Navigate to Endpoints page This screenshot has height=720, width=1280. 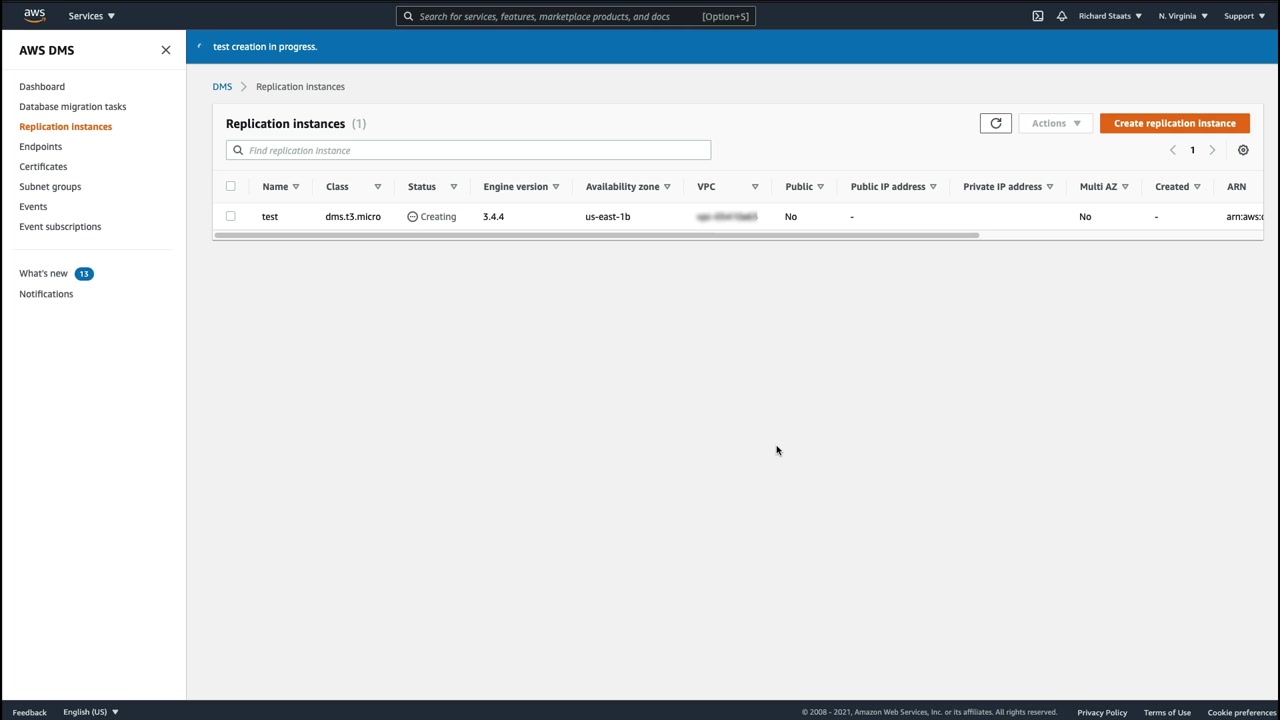[x=41, y=147]
